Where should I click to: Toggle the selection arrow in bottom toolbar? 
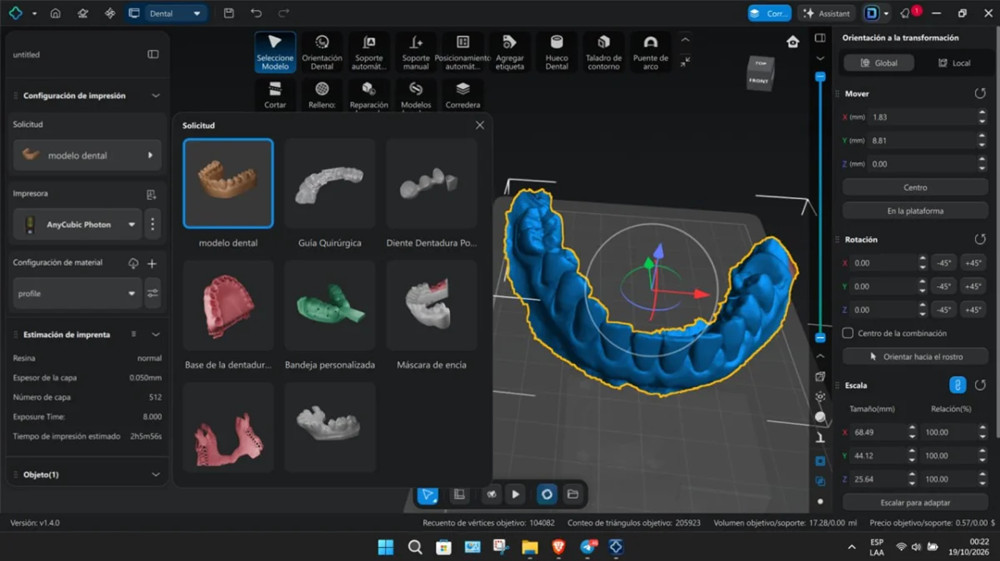[x=428, y=494]
